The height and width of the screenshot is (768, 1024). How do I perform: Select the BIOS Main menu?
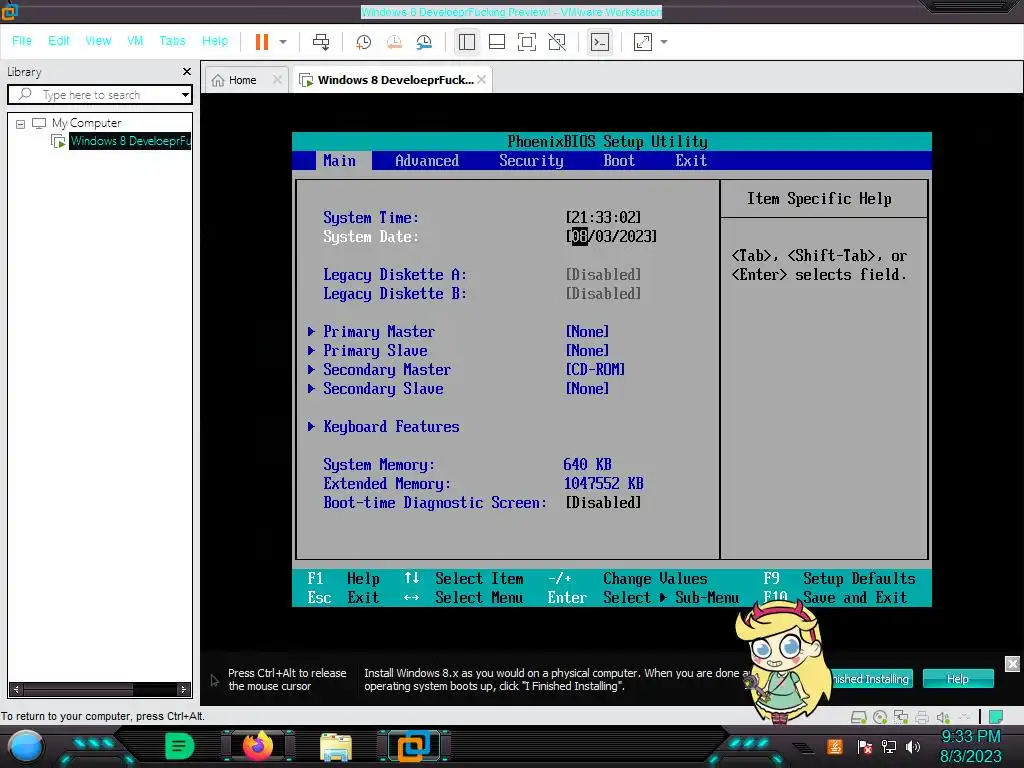[340, 161]
